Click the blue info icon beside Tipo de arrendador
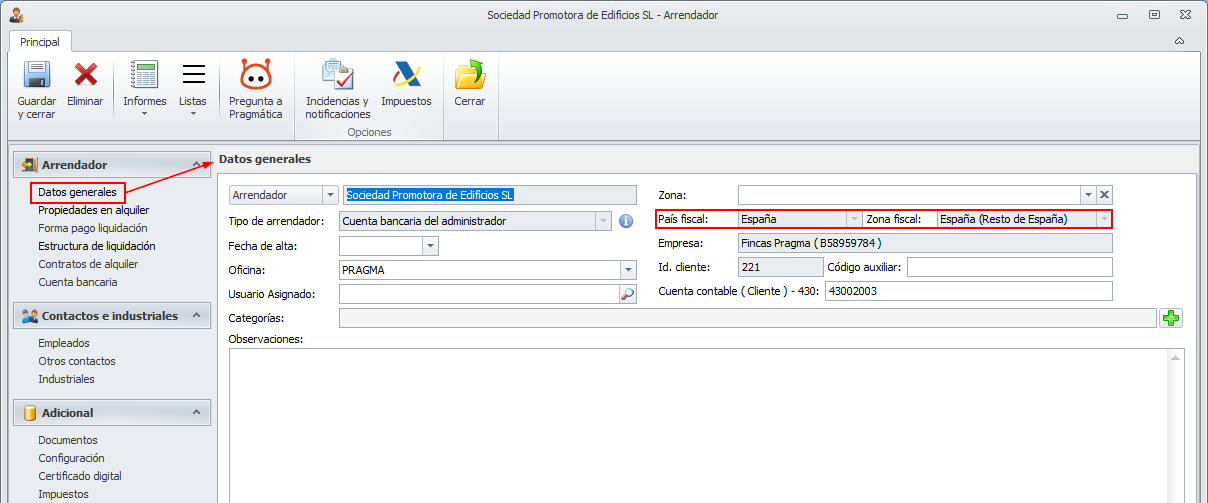Image resolution: width=1208 pixels, height=503 pixels. pyautogui.click(x=626, y=221)
